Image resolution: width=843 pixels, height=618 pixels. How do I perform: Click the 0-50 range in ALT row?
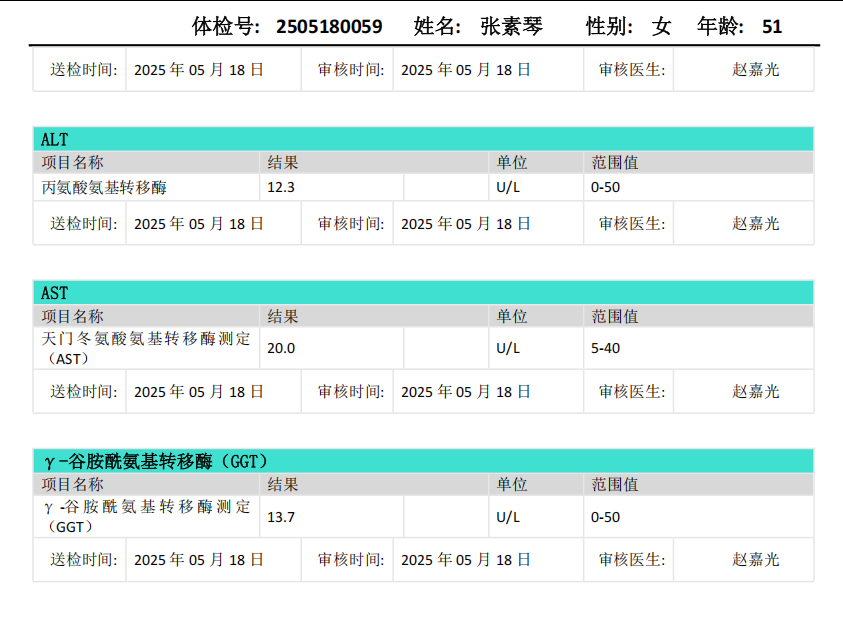click(x=605, y=187)
